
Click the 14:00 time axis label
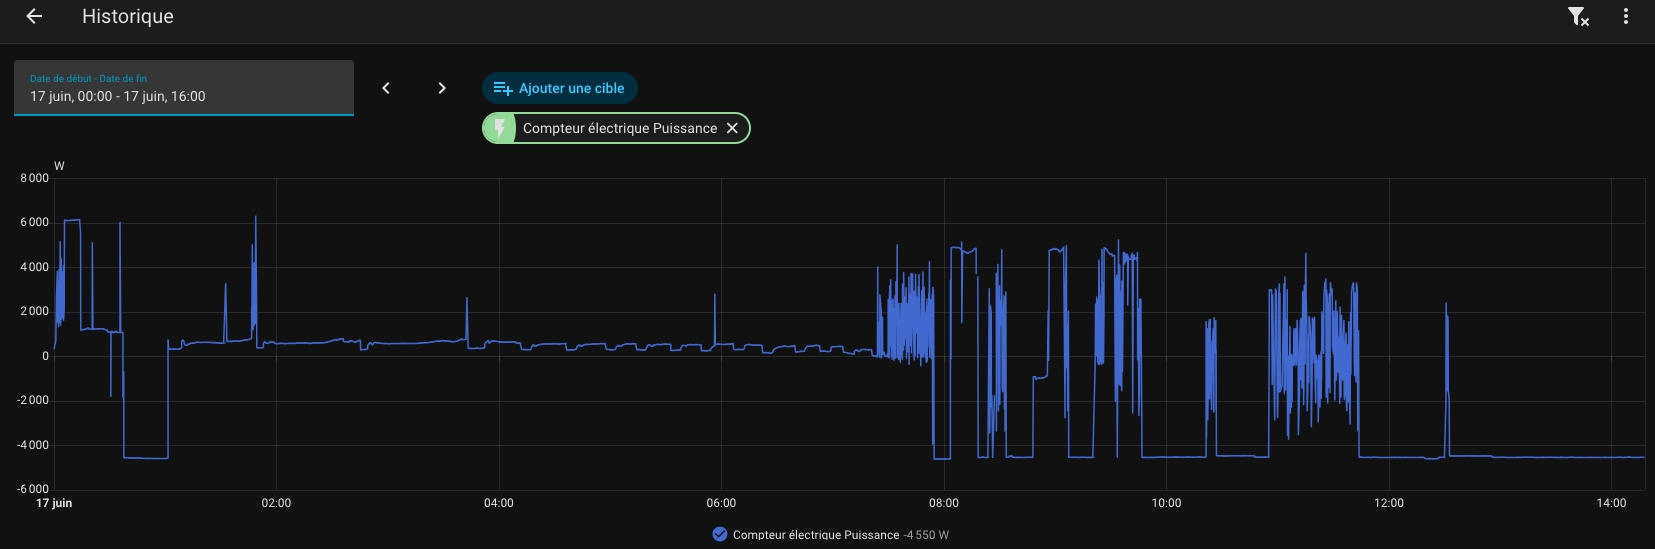[x=1612, y=503]
